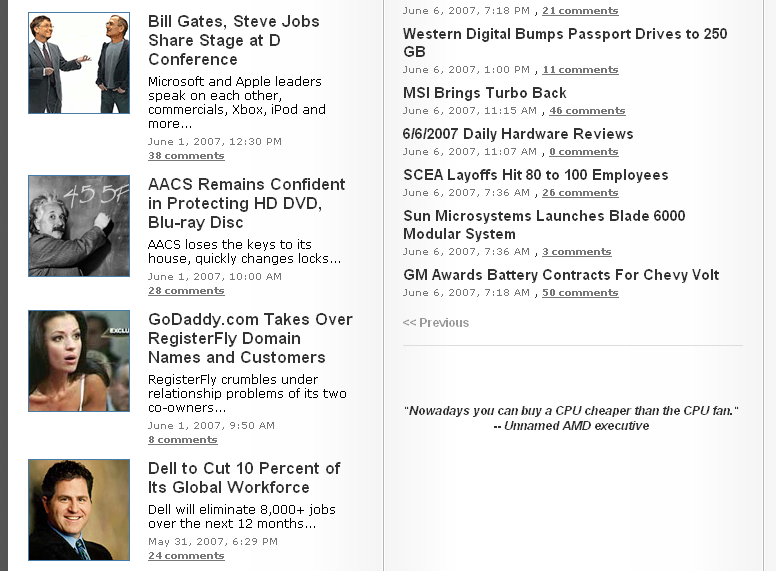Open 'Bill Gates, Steve Jobs Share Stage' headline
Screen dimensions: 776x571
[234, 40]
